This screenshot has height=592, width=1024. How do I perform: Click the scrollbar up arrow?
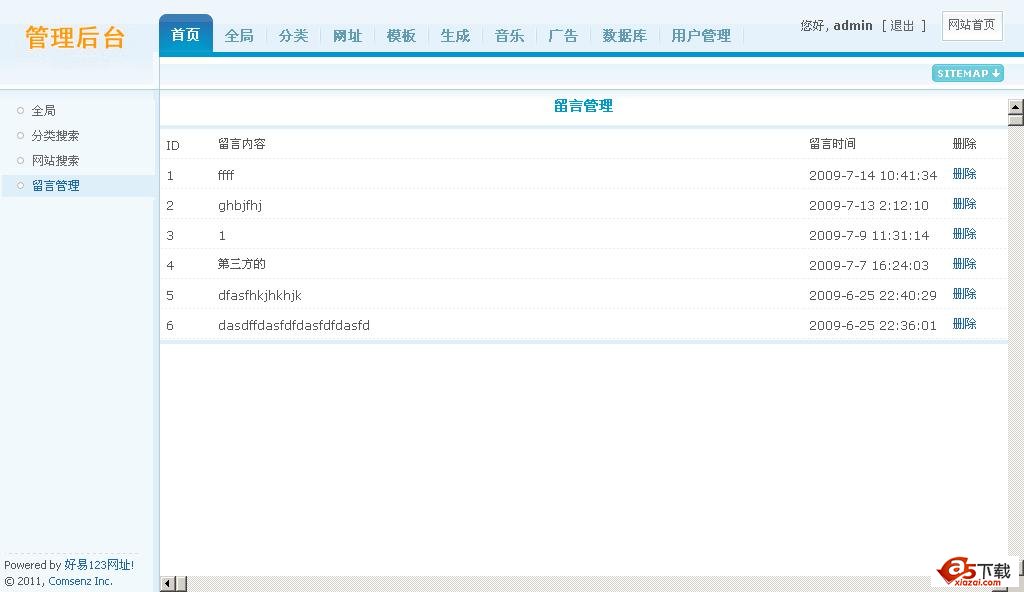pyautogui.click(x=1015, y=107)
